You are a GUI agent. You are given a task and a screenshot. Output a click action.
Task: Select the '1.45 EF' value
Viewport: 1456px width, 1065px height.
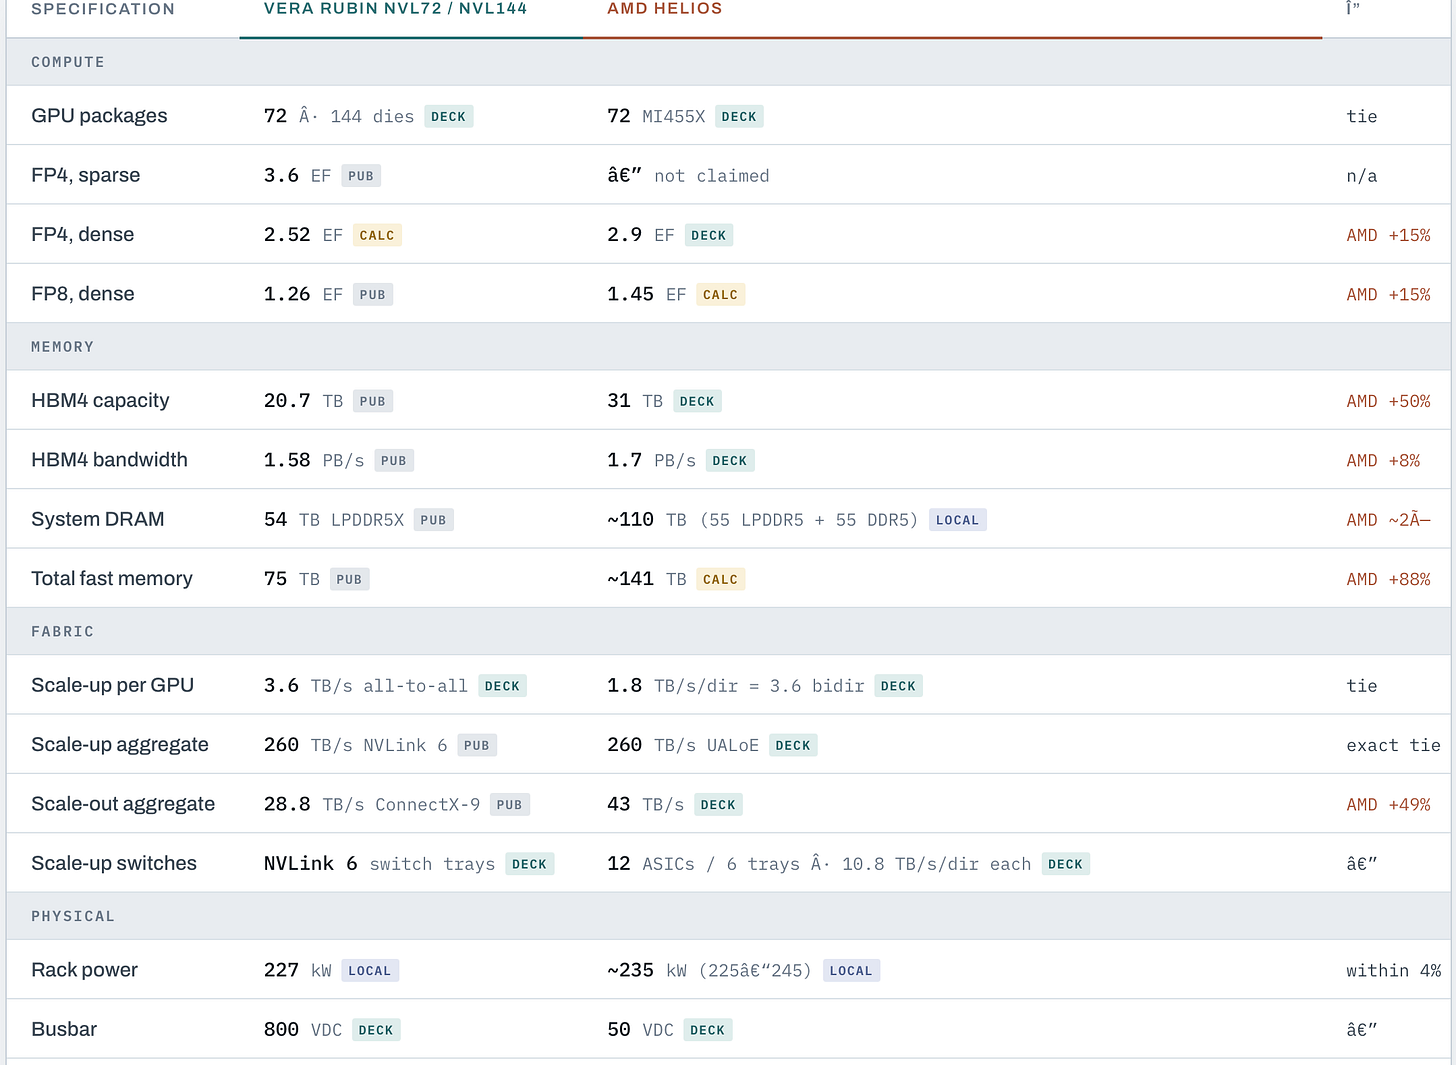click(647, 294)
